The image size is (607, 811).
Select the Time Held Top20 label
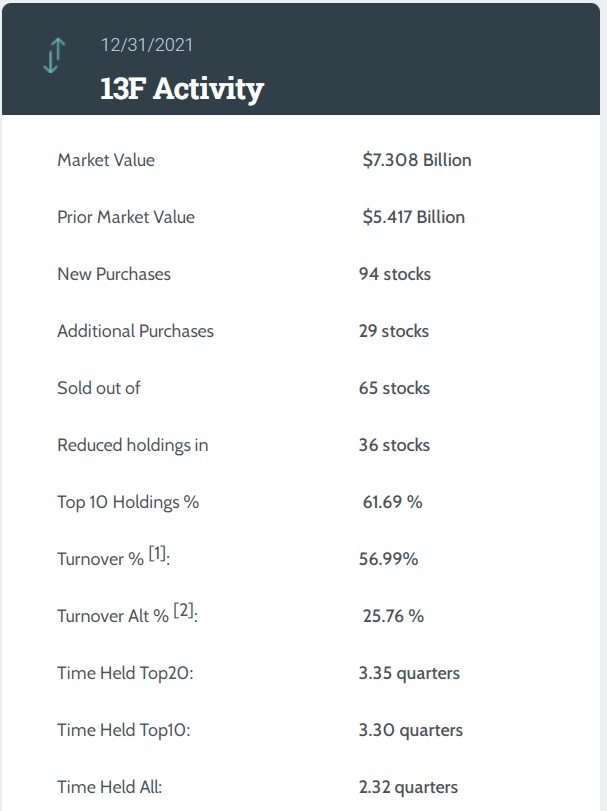[125, 673]
